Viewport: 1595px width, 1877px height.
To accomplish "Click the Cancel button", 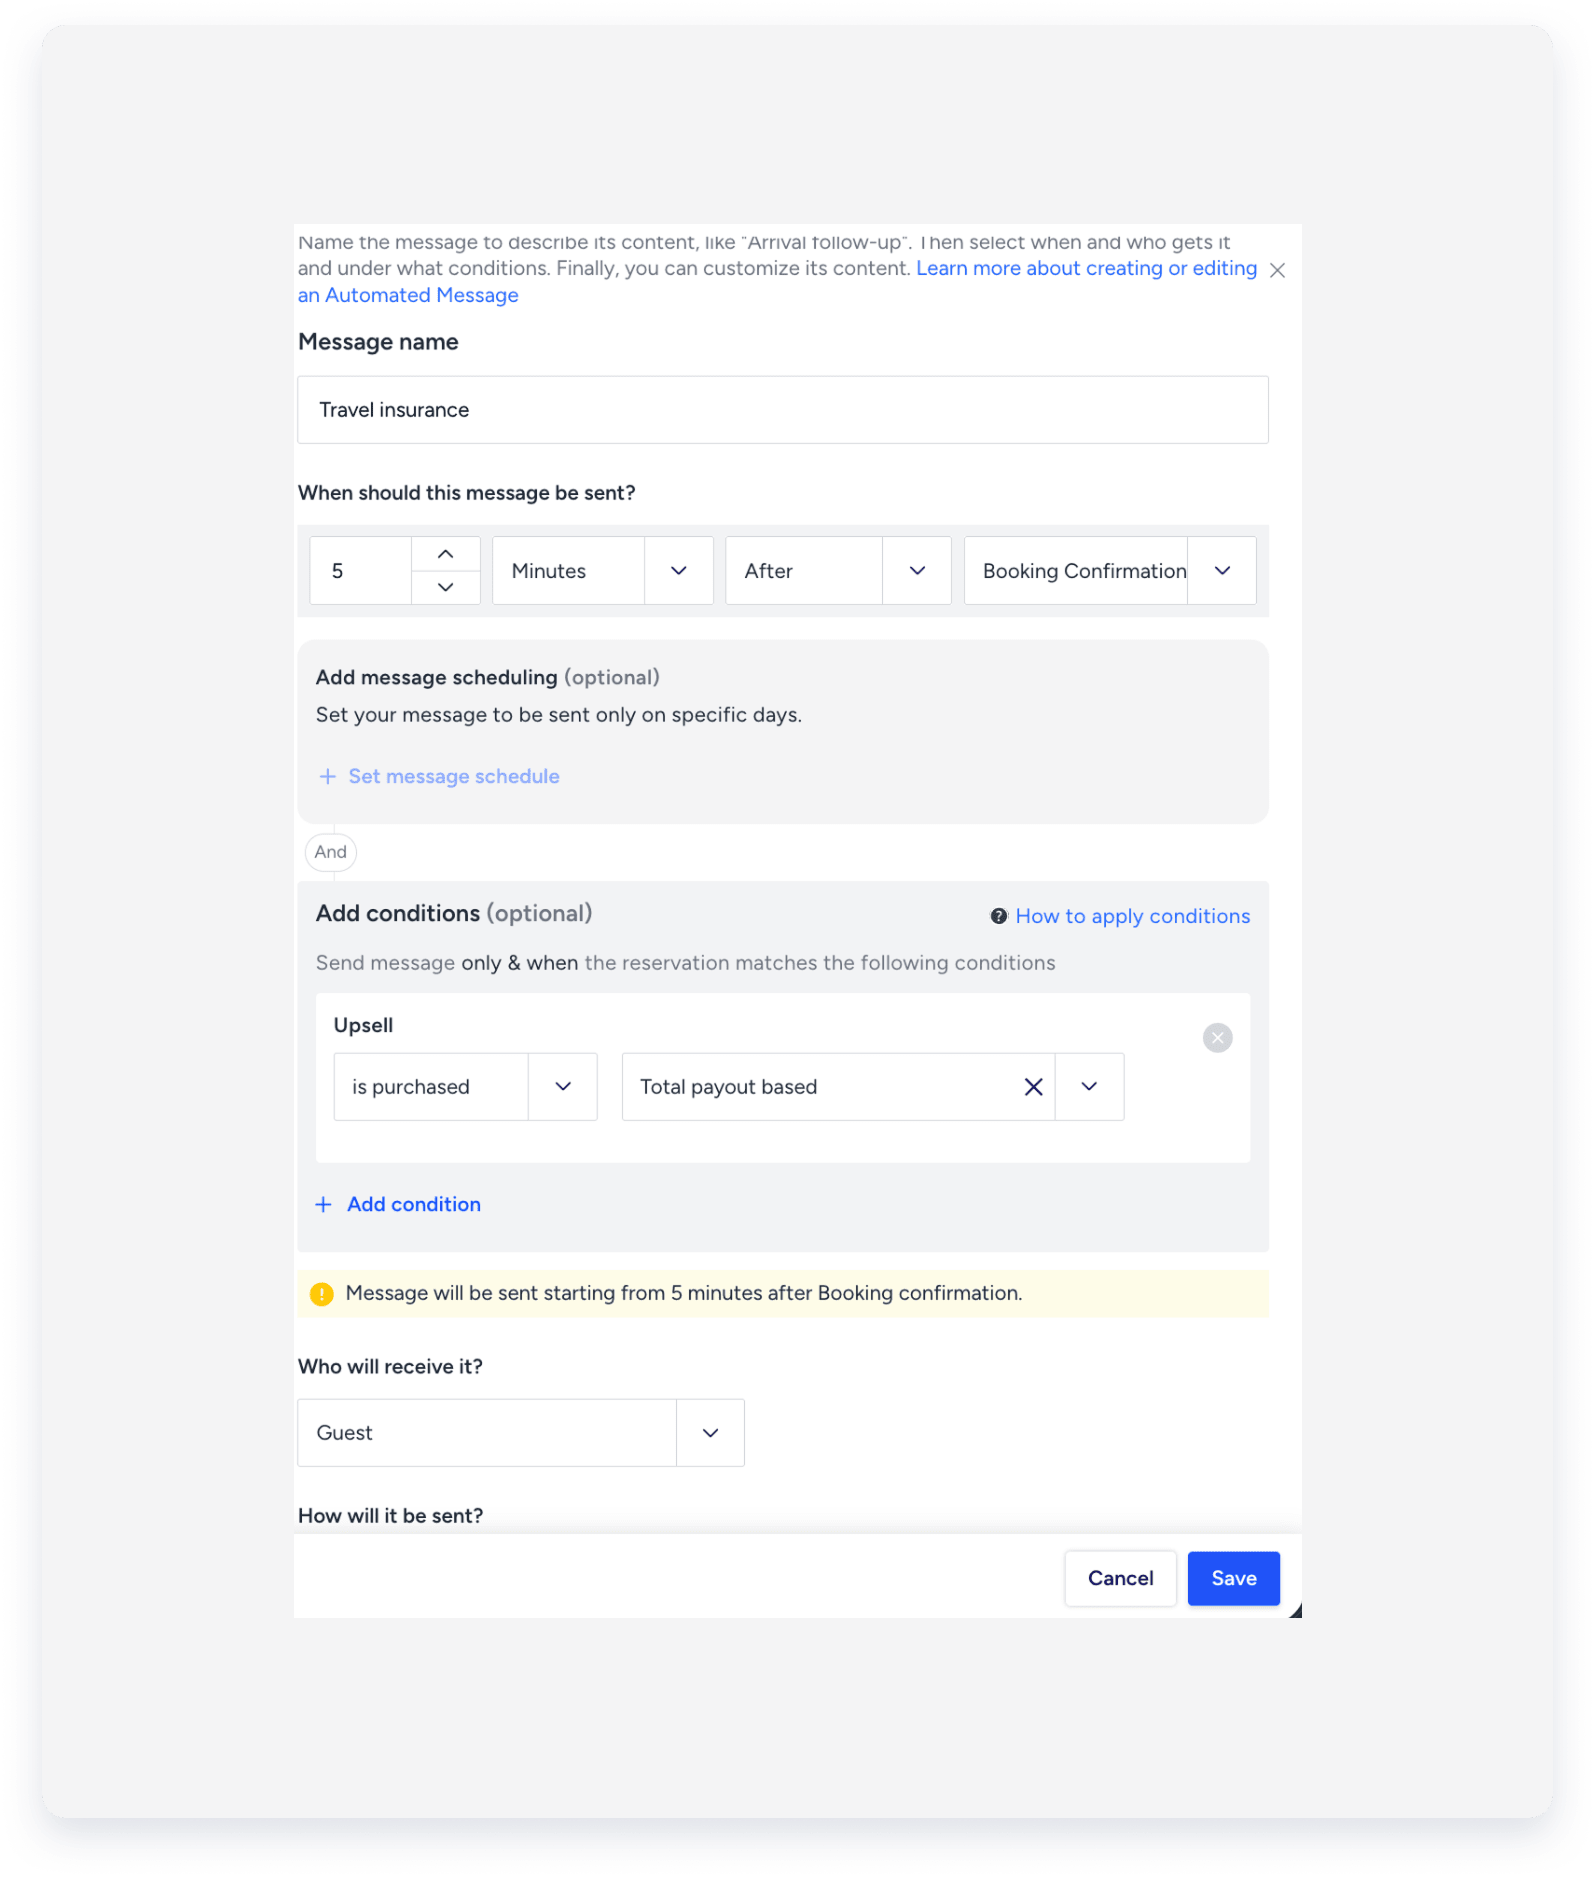I will pos(1120,1579).
